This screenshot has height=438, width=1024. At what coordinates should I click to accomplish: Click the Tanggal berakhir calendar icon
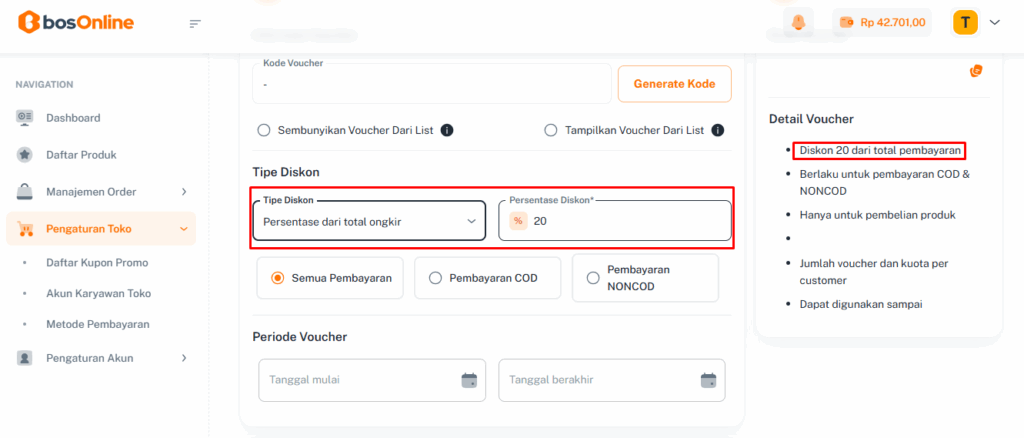[x=708, y=380]
